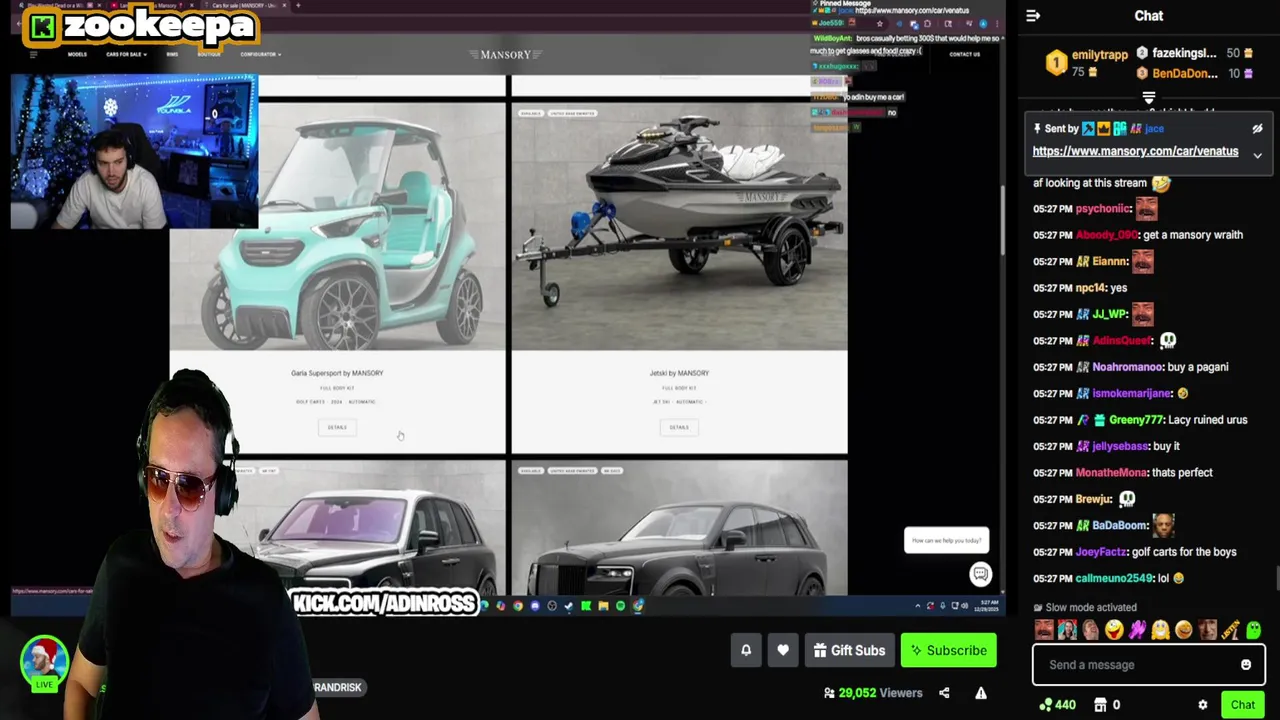This screenshot has width=1280, height=720.
Task: Open the channel shop icon
Action: pyautogui.click(x=1101, y=705)
